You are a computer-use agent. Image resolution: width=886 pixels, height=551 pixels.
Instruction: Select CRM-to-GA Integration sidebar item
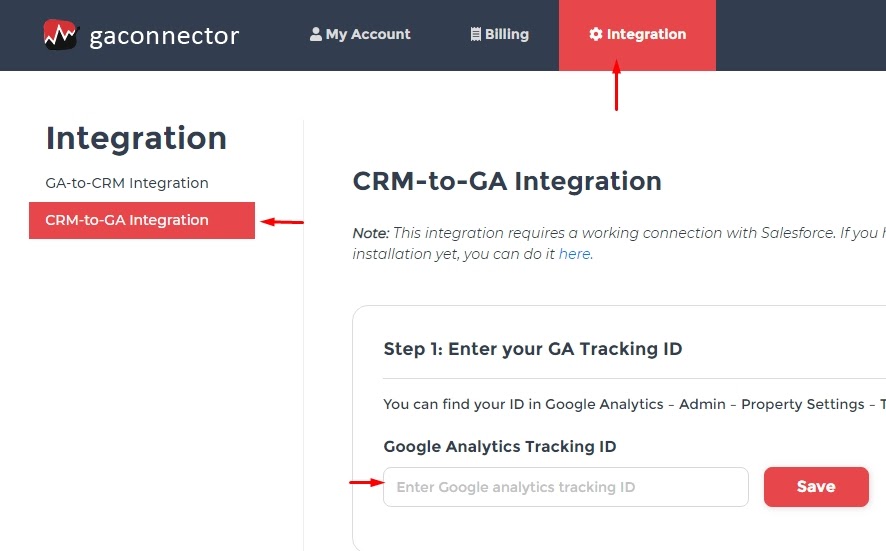142,220
